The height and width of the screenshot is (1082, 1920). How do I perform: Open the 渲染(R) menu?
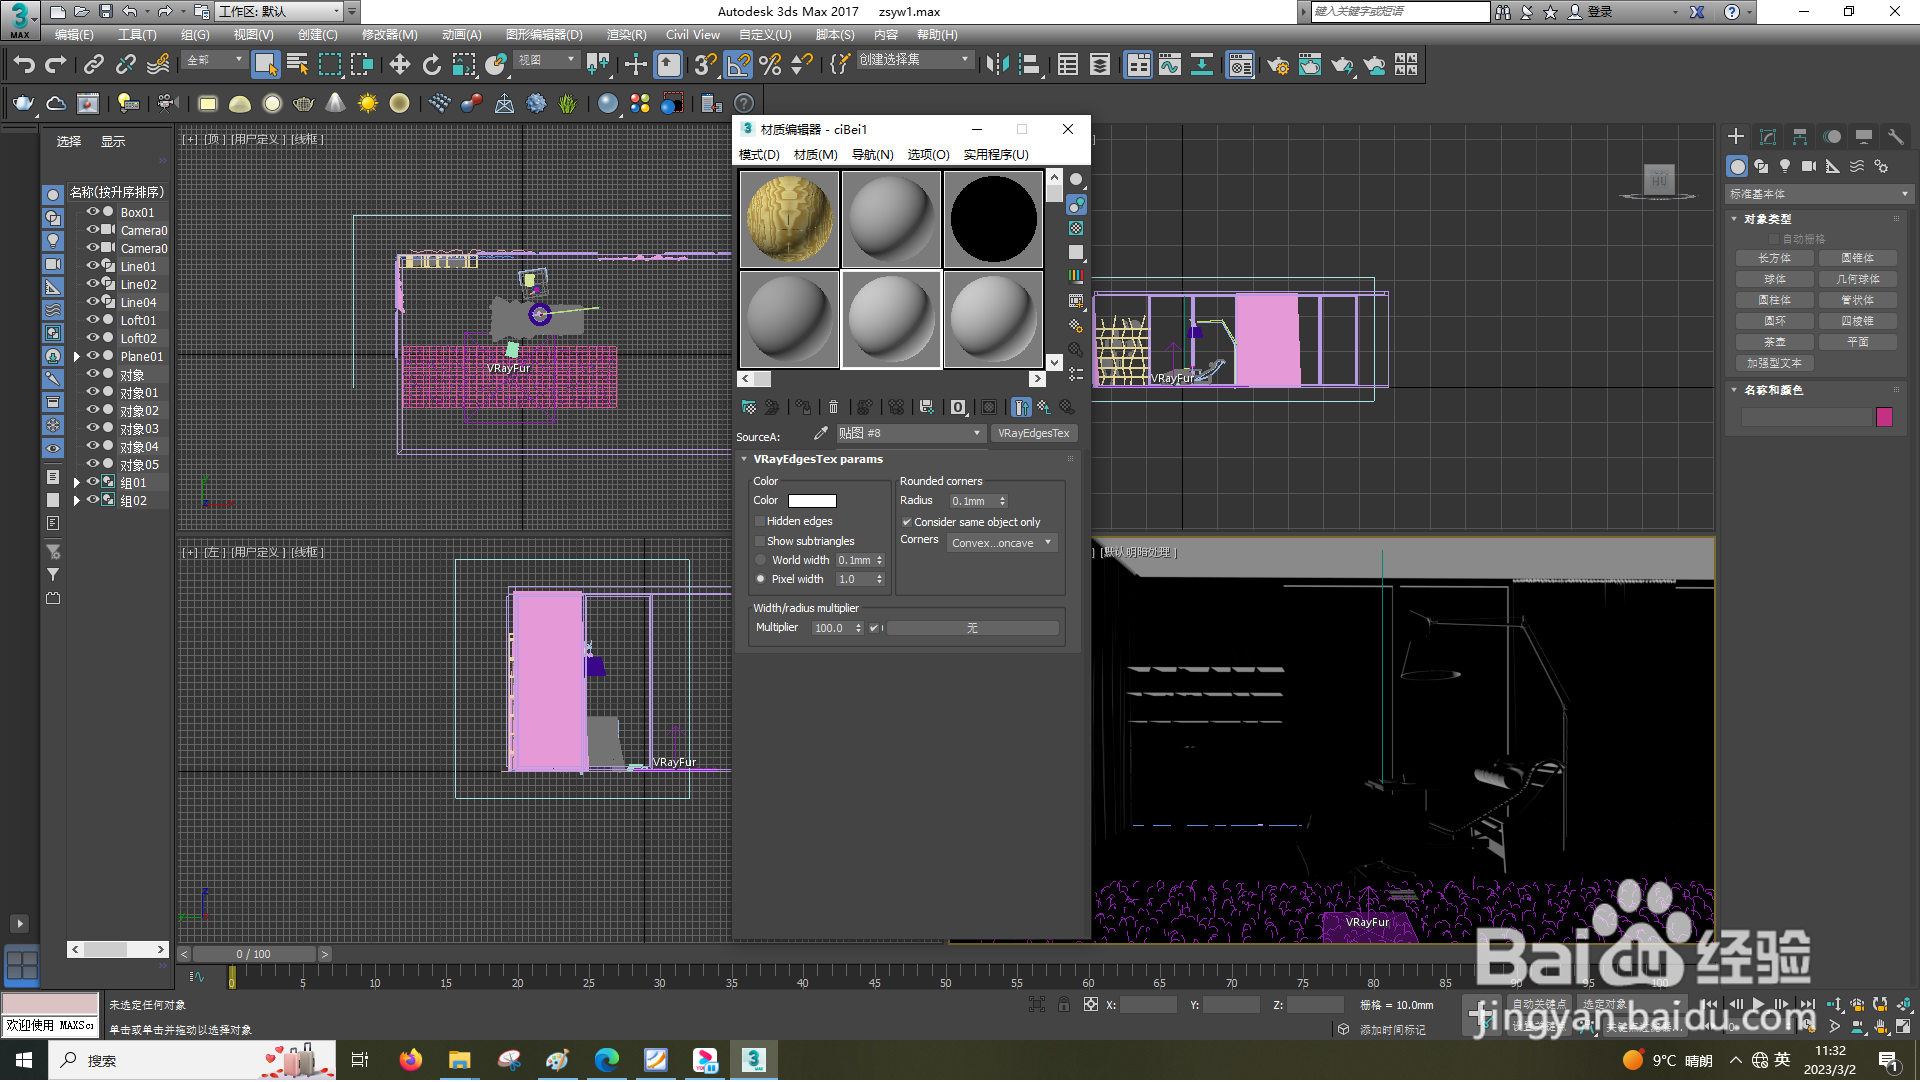626,35
